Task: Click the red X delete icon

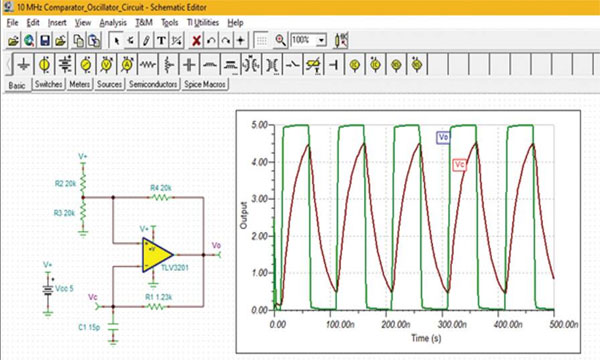Action: coord(196,40)
